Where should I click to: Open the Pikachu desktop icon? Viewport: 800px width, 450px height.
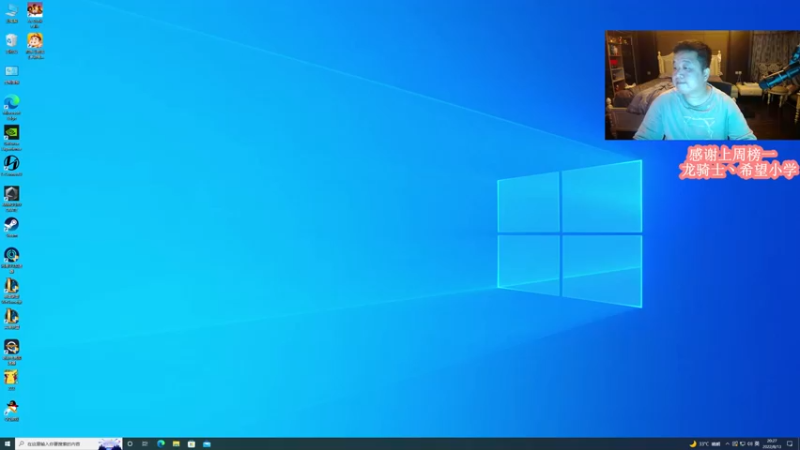pyautogui.click(x=11, y=380)
